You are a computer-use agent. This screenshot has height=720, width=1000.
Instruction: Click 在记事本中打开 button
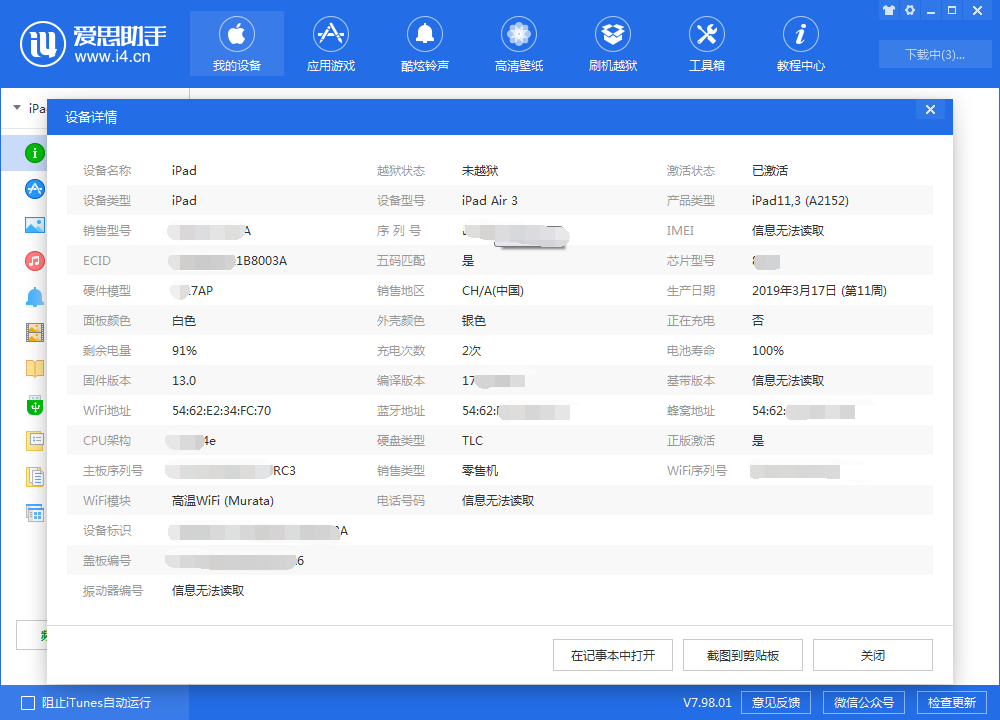(x=613, y=655)
